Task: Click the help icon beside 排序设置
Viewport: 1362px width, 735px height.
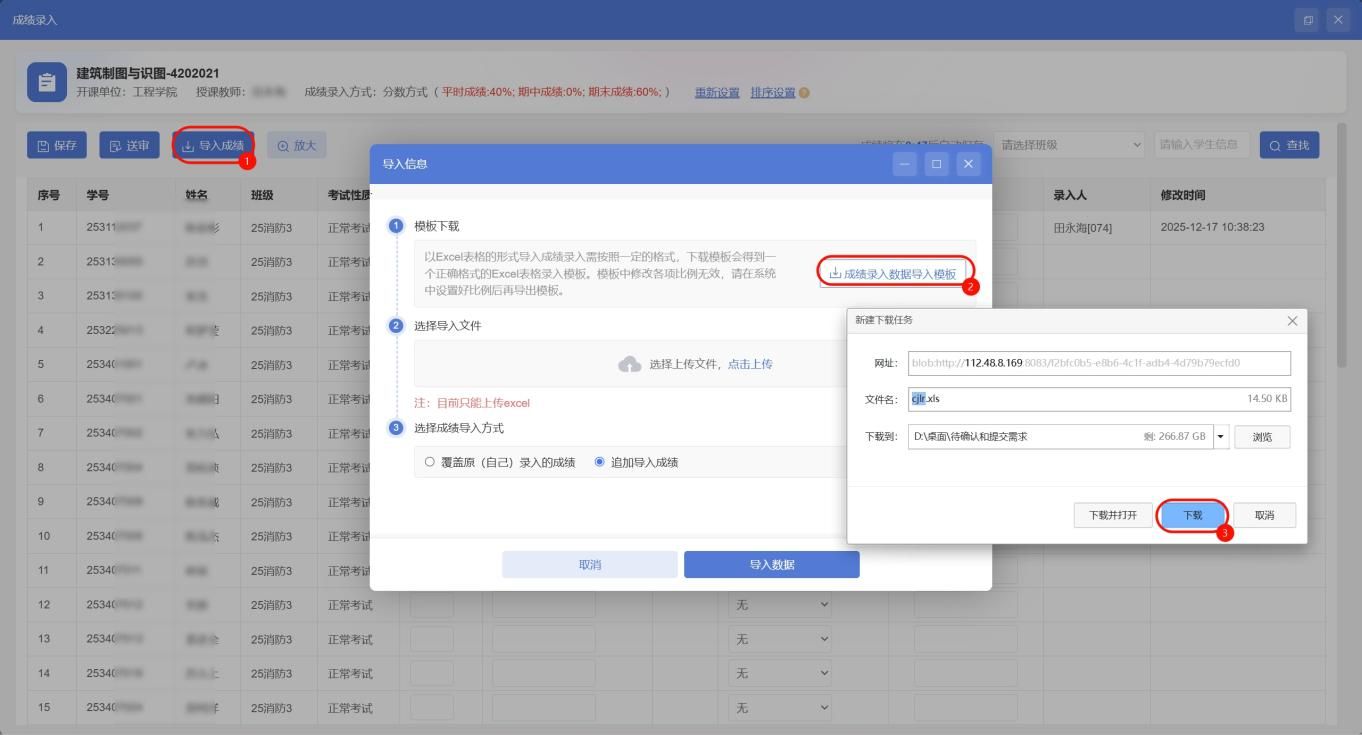Action: click(x=805, y=93)
